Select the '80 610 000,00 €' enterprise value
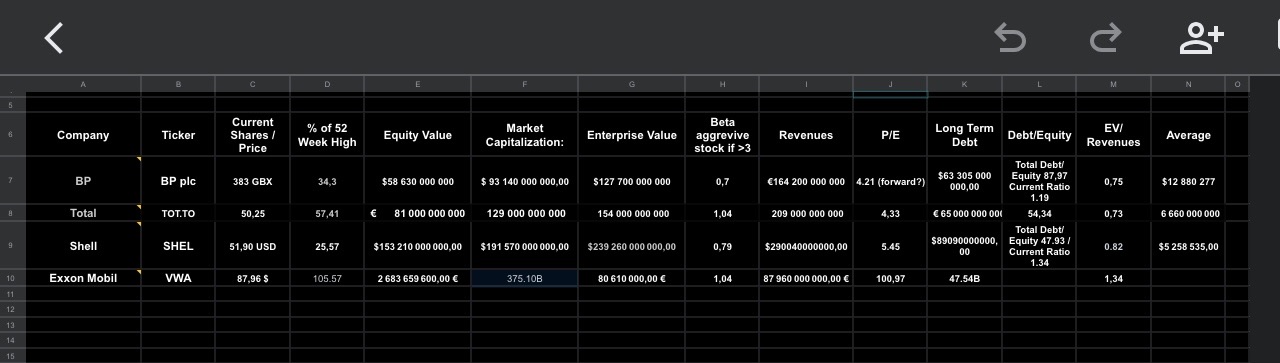1280x363 pixels. pyautogui.click(x=632, y=279)
